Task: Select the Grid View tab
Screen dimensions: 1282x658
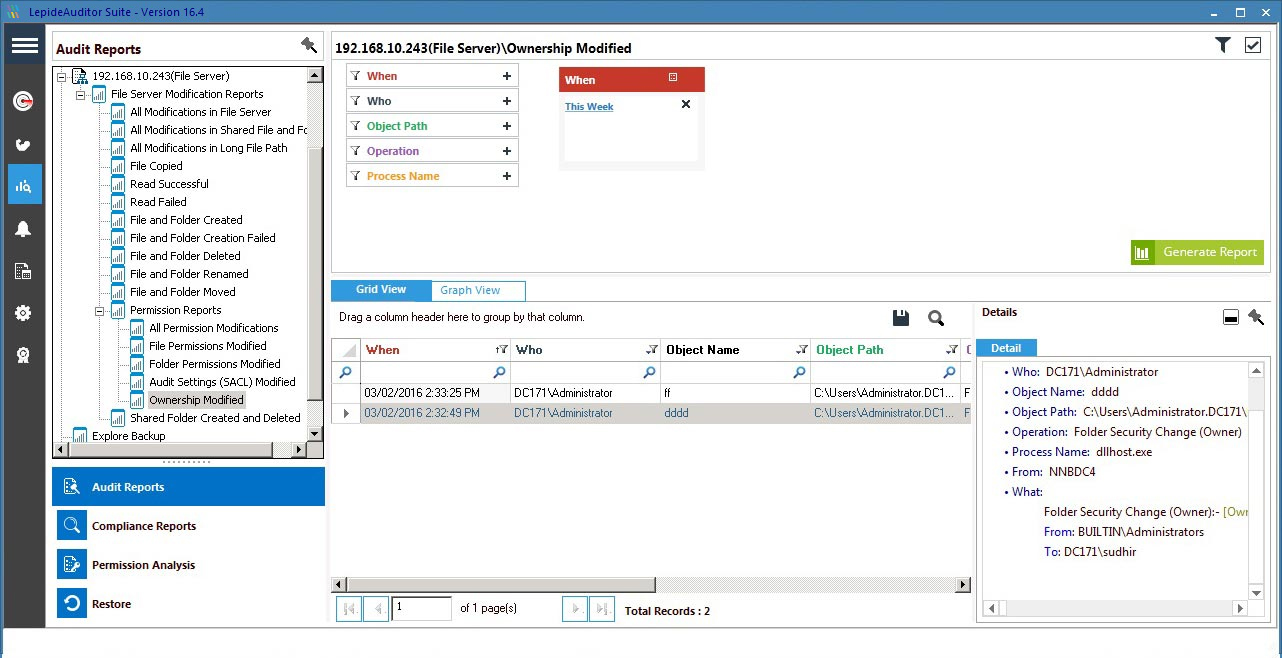Action: coord(381,290)
